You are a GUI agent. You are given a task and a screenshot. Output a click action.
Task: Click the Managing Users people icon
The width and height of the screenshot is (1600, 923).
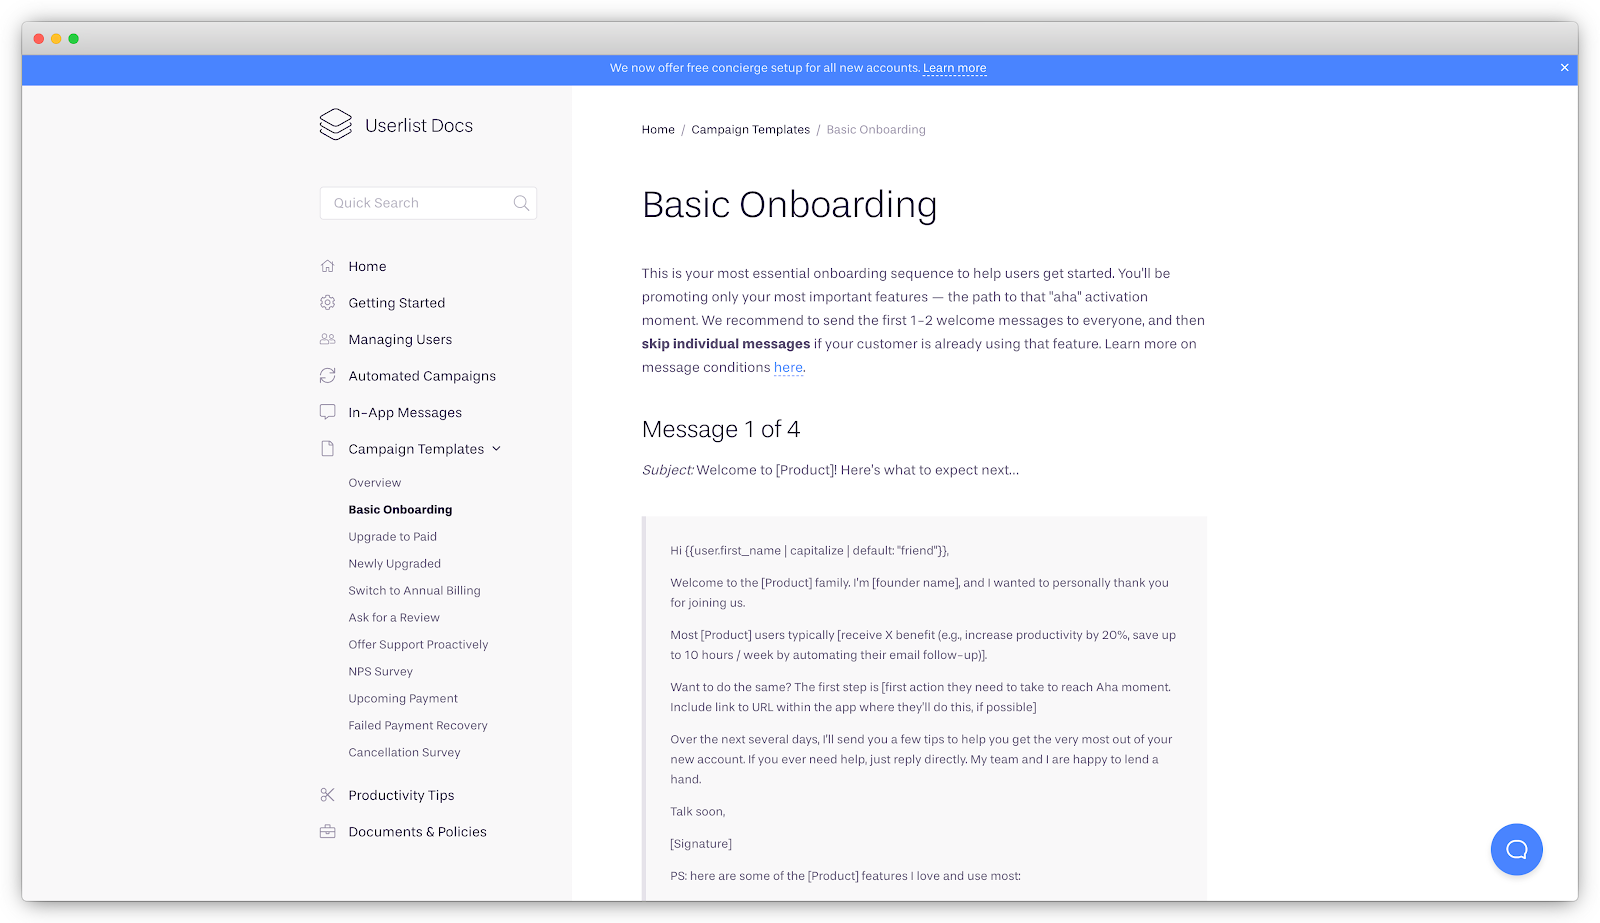click(x=327, y=339)
